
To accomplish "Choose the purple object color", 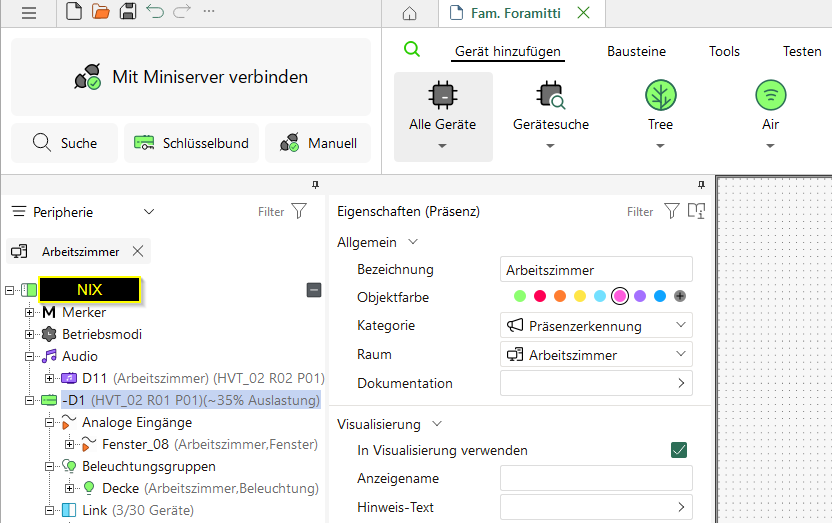I will [640, 296].
